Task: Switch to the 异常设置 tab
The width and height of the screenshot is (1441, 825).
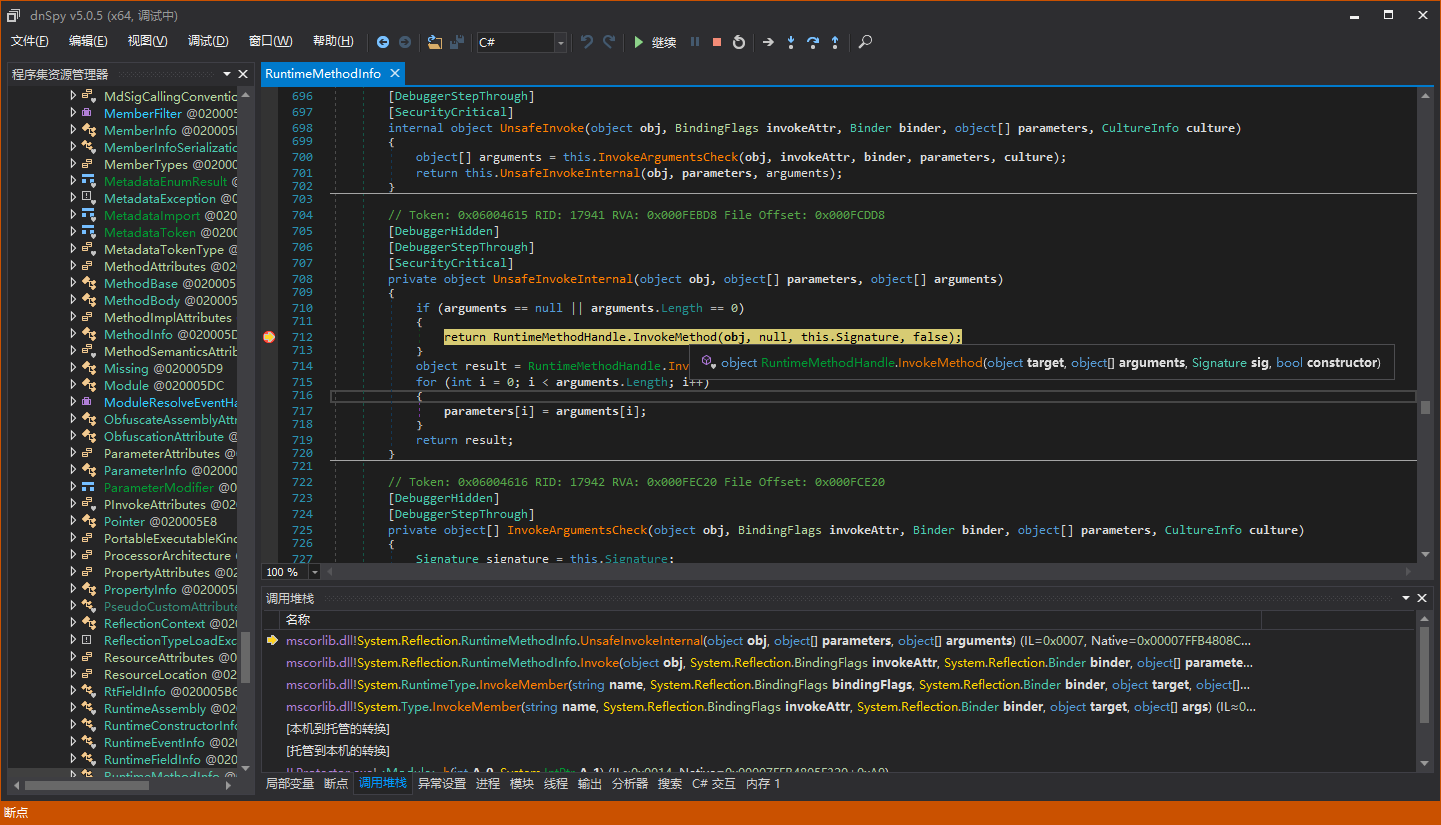Action: coord(442,784)
